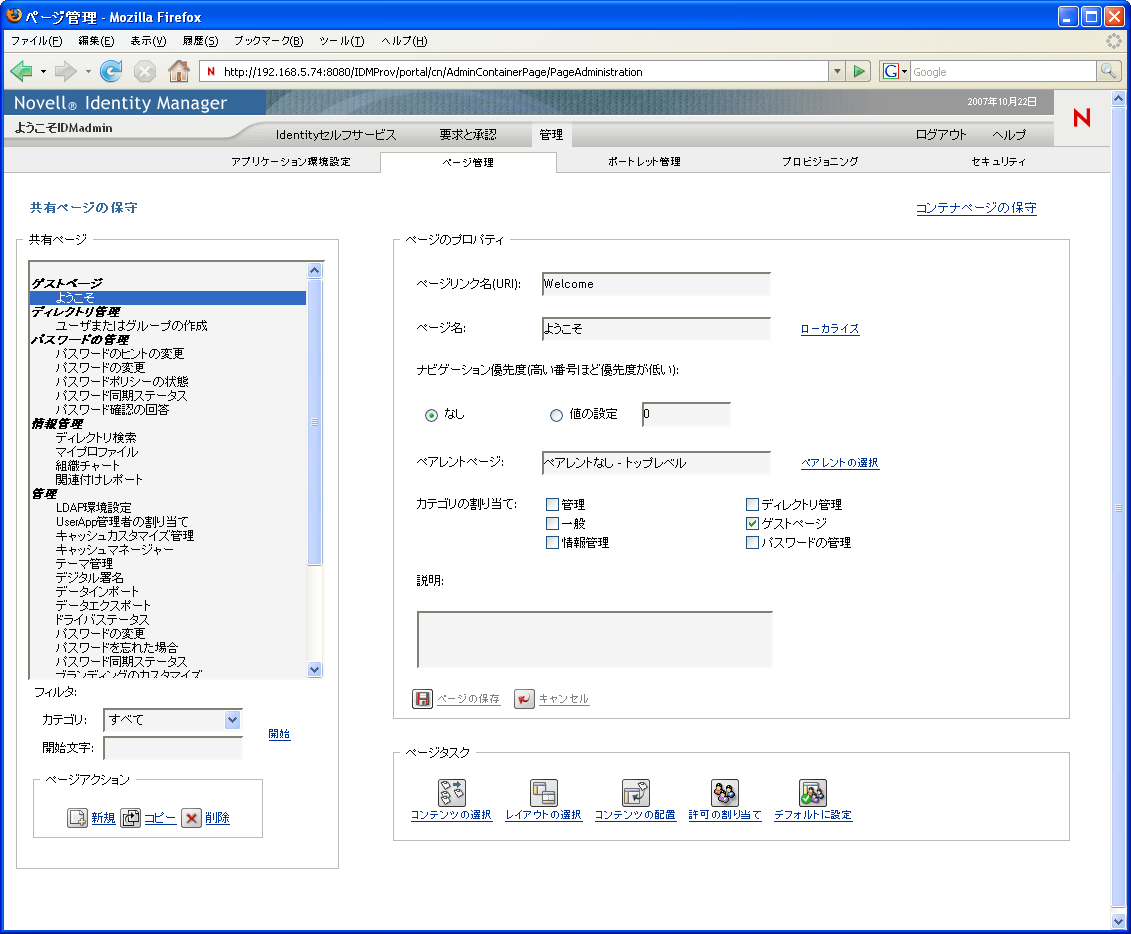Open the address bar history dropdown arrow

coord(837,71)
